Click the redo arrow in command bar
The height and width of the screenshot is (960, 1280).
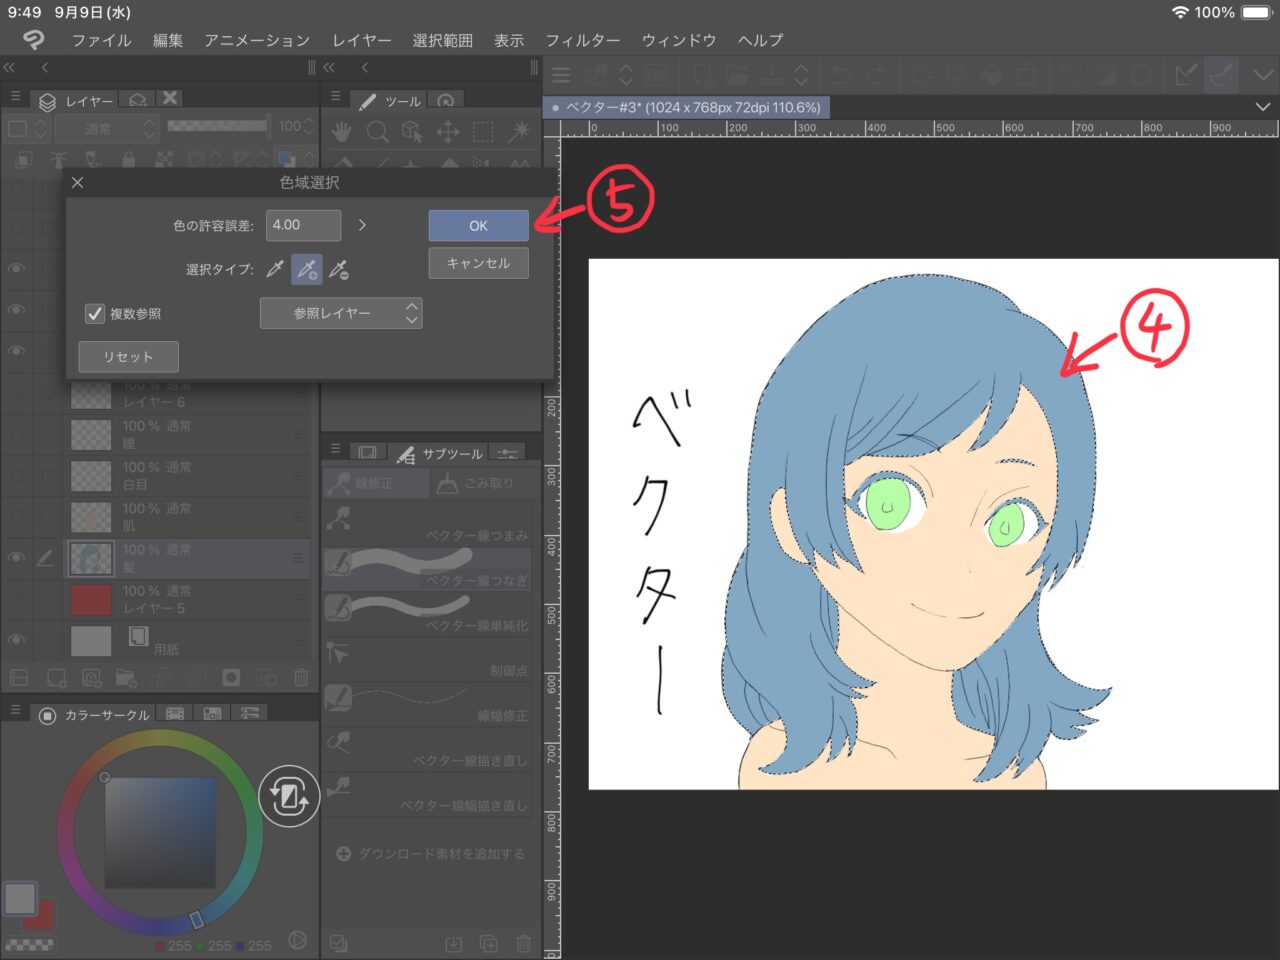(x=876, y=75)
